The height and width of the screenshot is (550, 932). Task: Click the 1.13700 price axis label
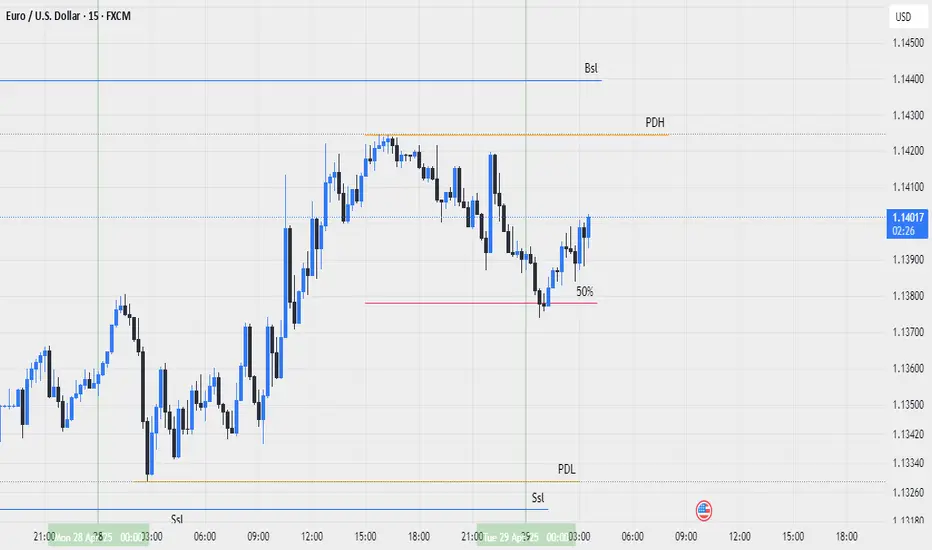[908, 332]
